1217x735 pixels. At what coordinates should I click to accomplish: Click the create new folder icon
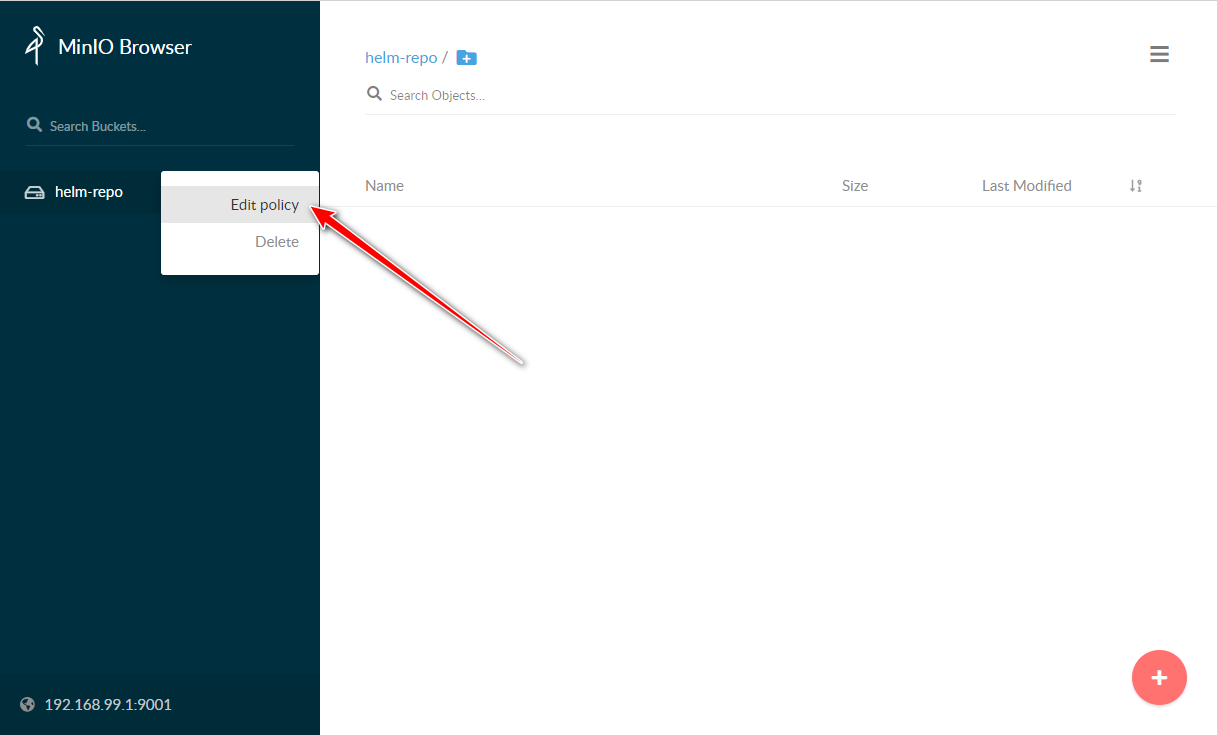click(x=467, y=58)
